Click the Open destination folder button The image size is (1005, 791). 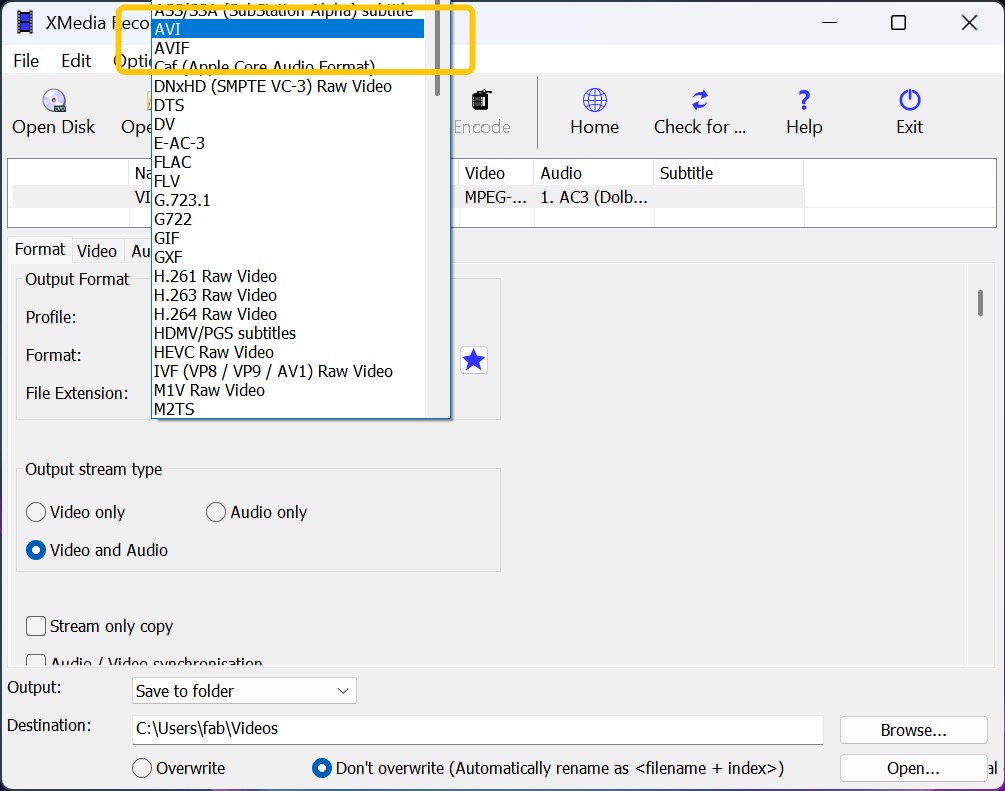(912, 768)
